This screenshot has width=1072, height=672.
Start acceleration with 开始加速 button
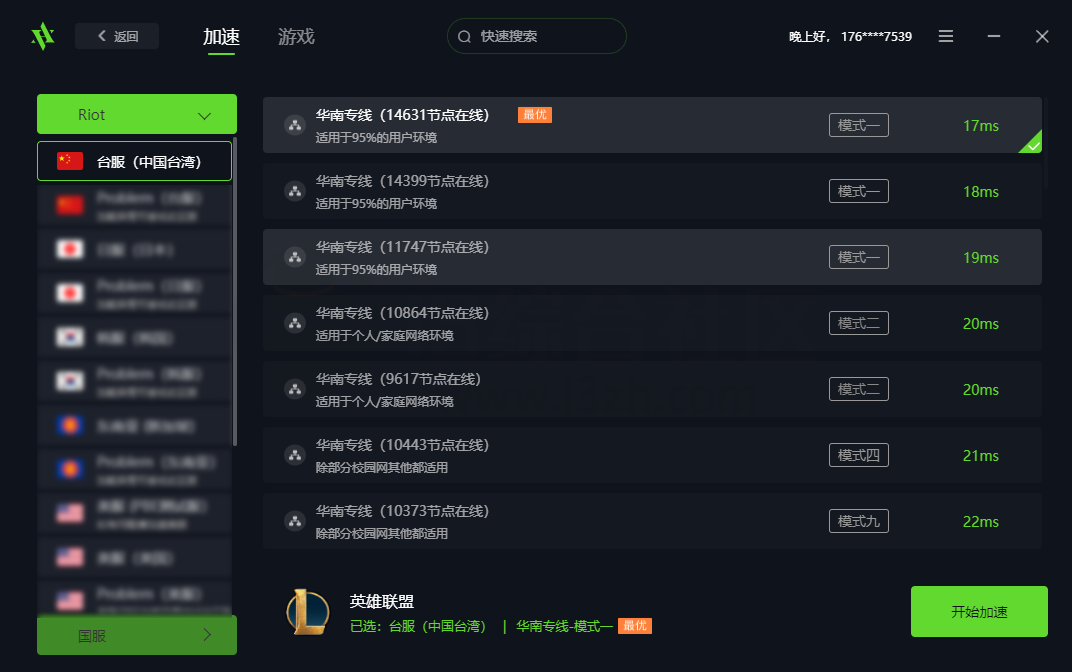coord(979,611)
